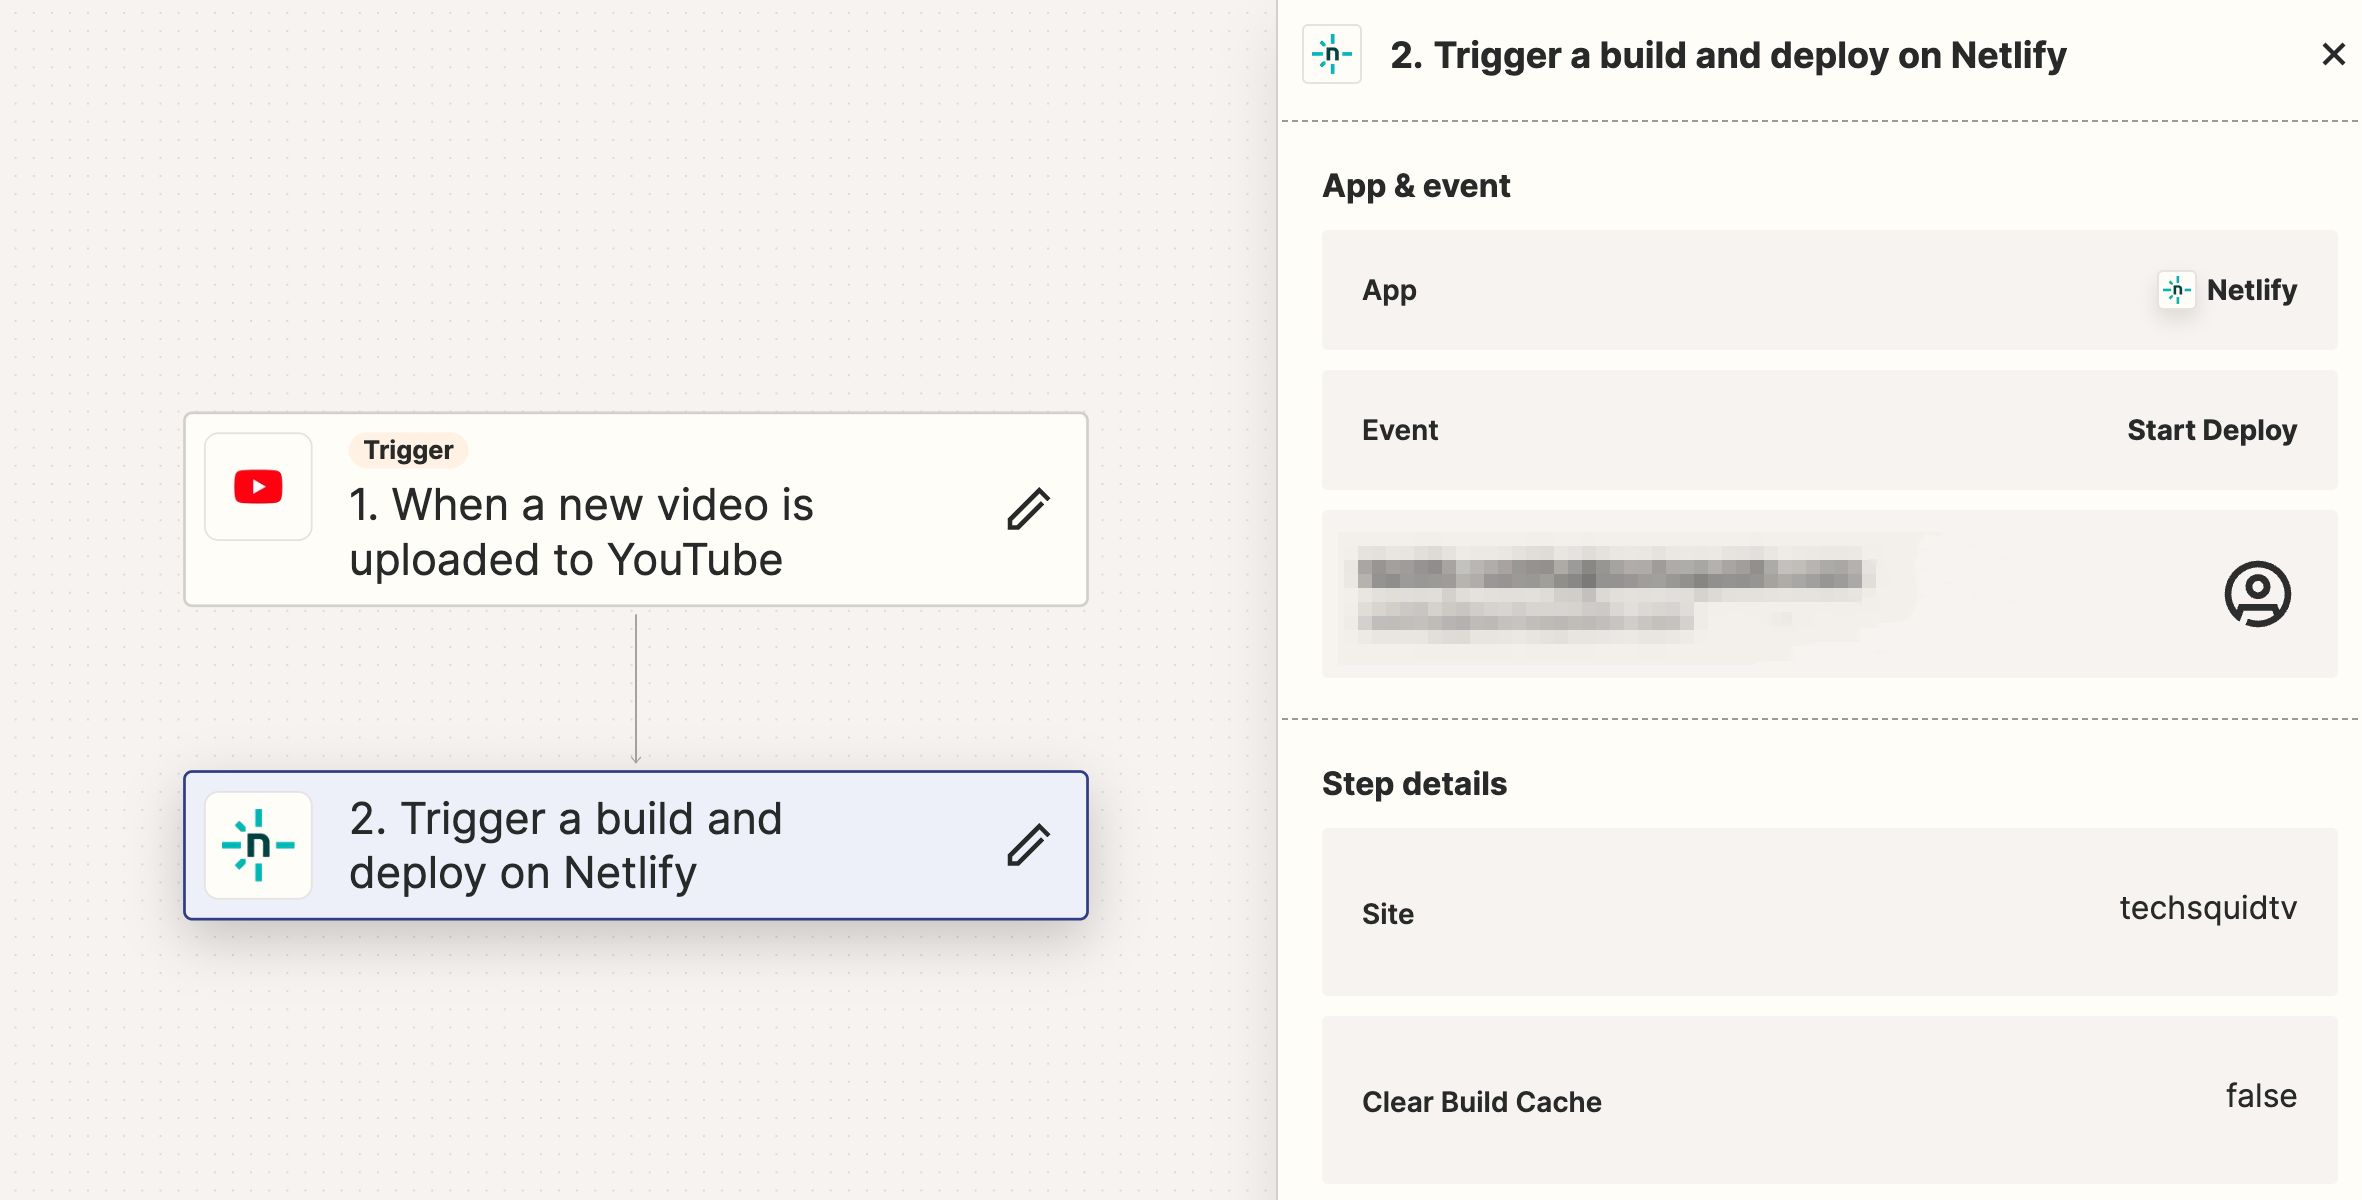
Task: Click the 'Start Deploy' event value
Action: 2211,430
